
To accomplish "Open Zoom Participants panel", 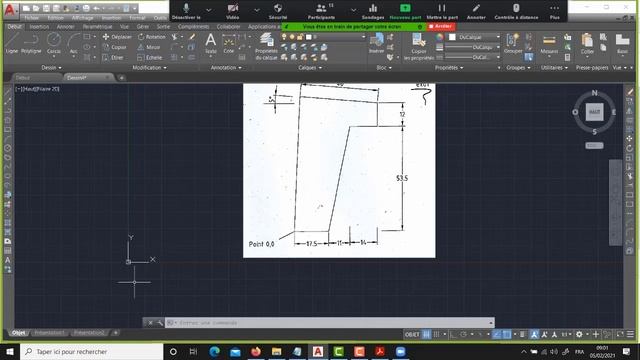I will 321,11.
